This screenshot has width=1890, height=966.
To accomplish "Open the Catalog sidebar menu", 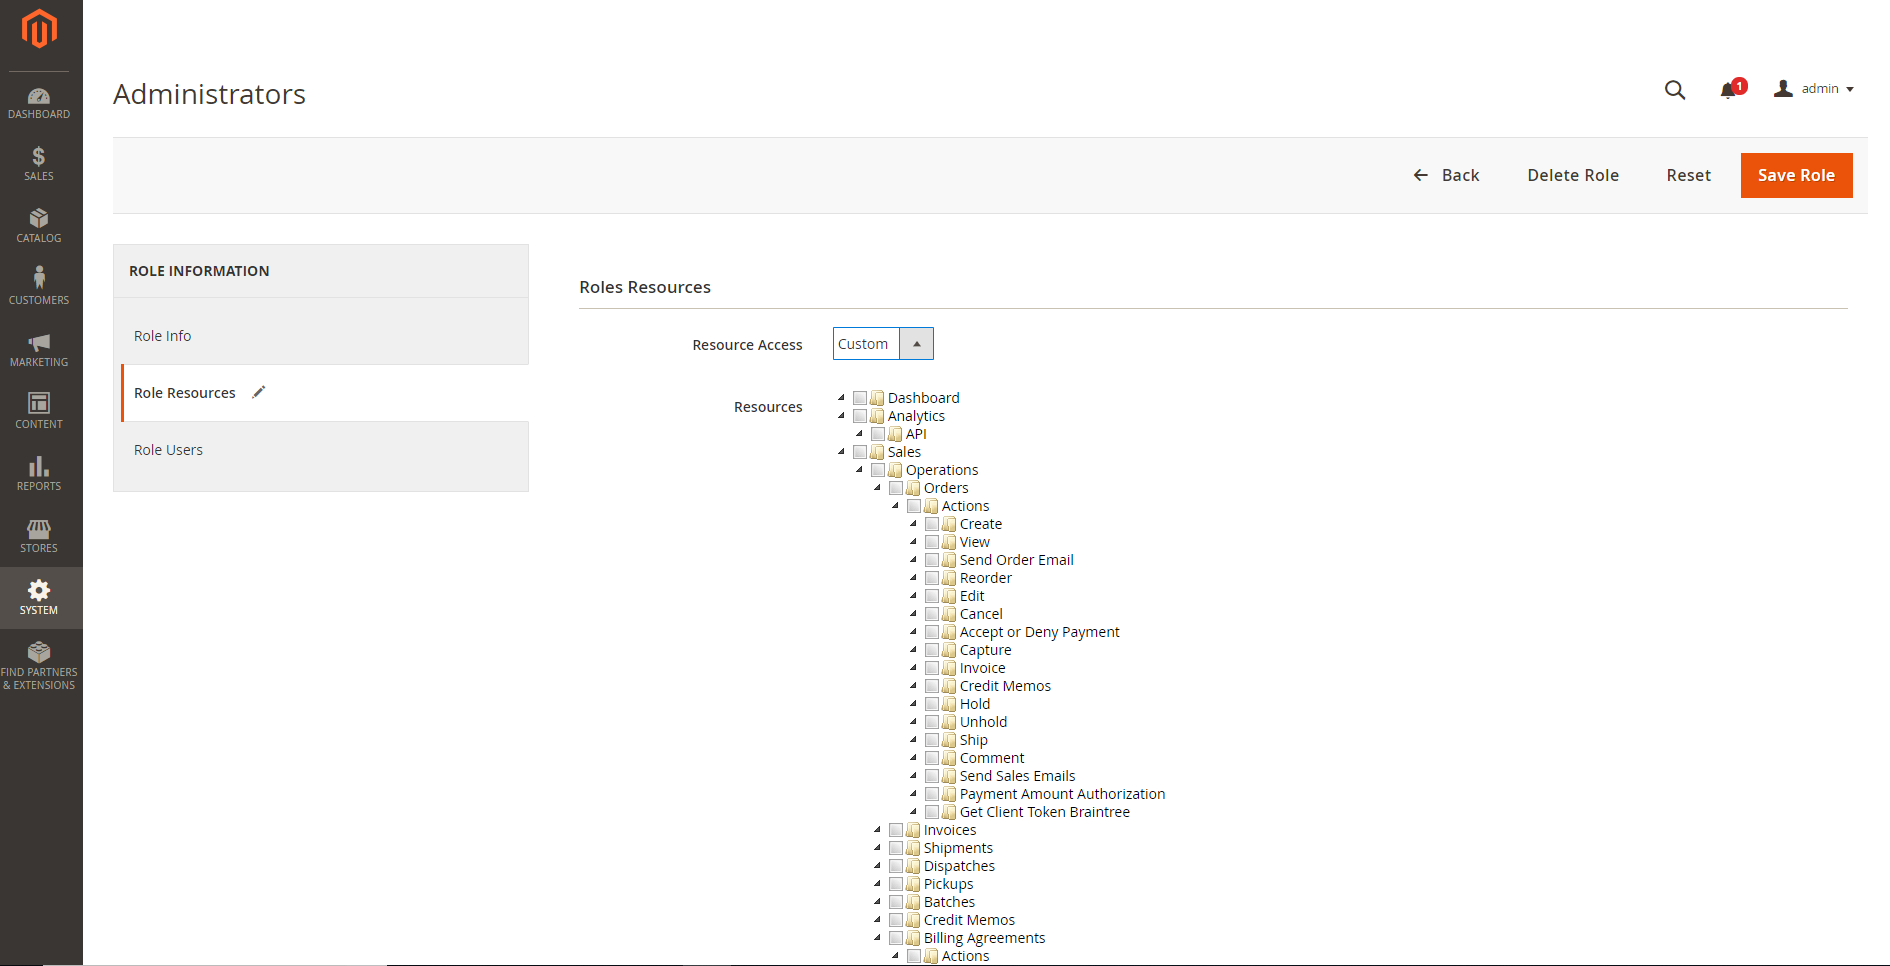I will click(x=39, y=225).
